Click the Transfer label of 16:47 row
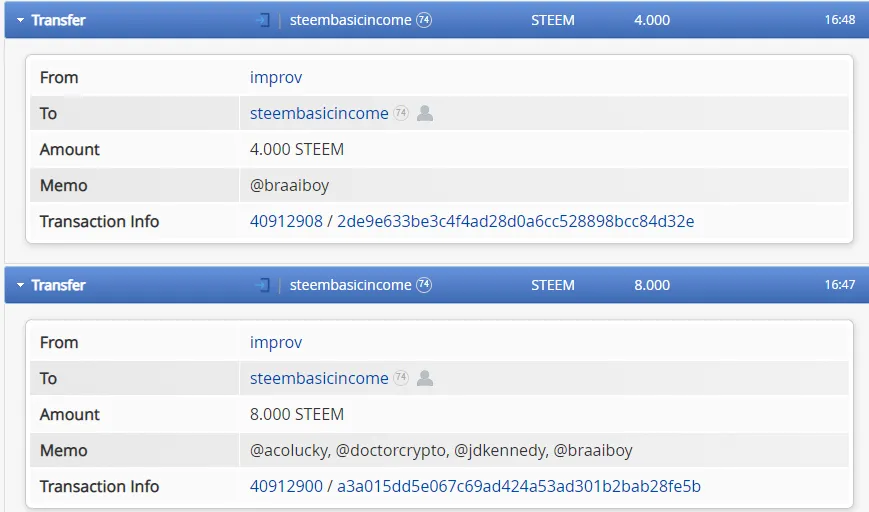 58,285
